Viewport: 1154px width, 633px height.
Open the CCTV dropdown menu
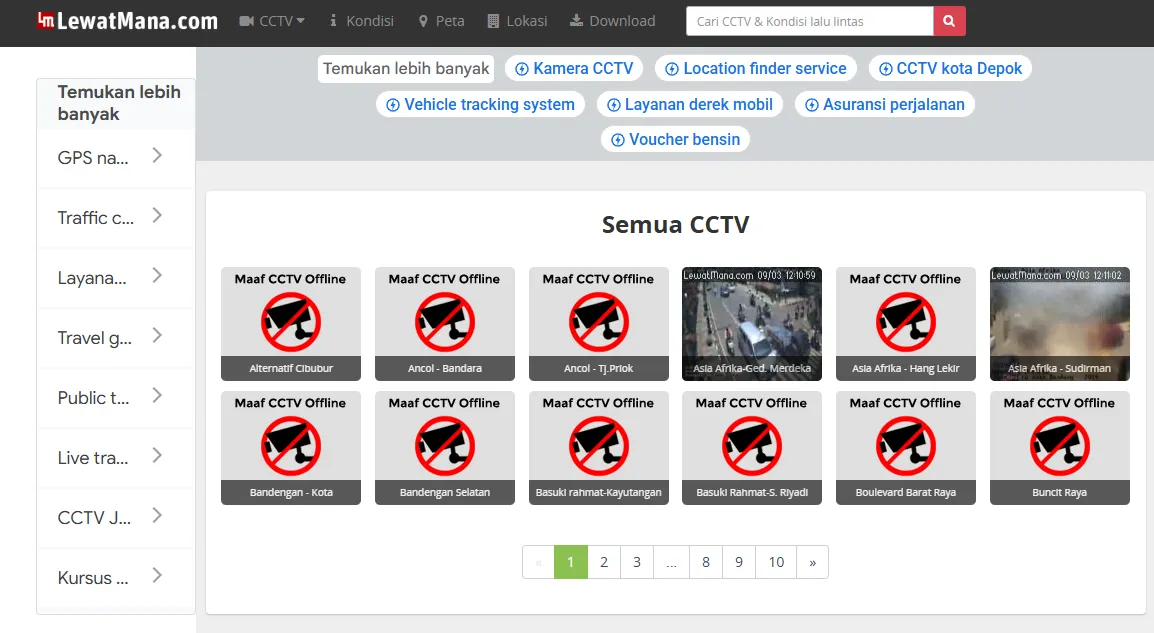[272, 21]
